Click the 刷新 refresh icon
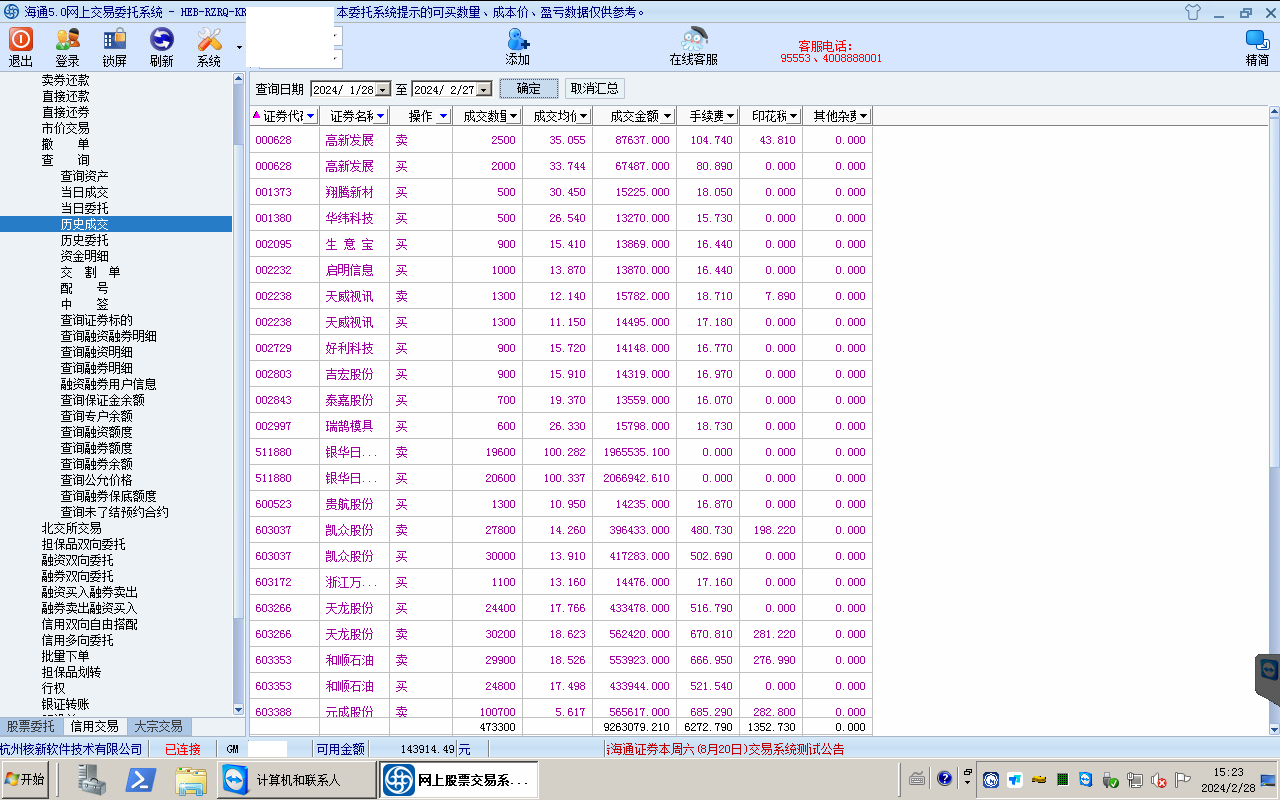The height and width of the screenshot is (800, 1280). tap(161, 40)
